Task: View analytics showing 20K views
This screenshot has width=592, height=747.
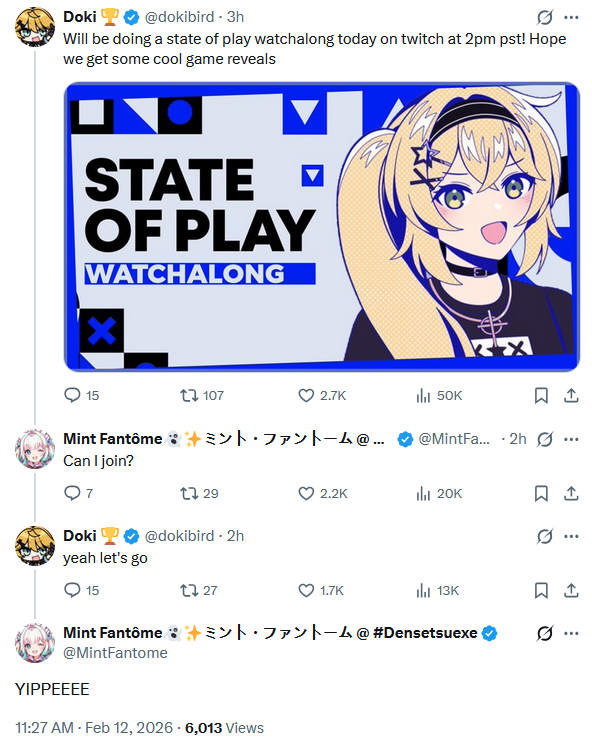Action: tap(439, 494)
